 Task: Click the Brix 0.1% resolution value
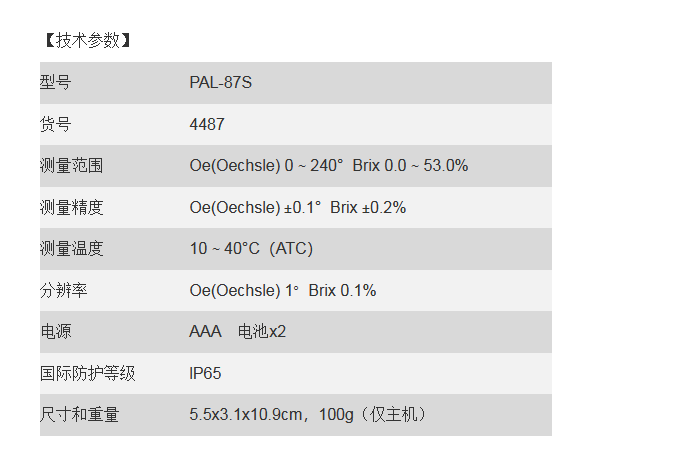click(x=342, y=290)
